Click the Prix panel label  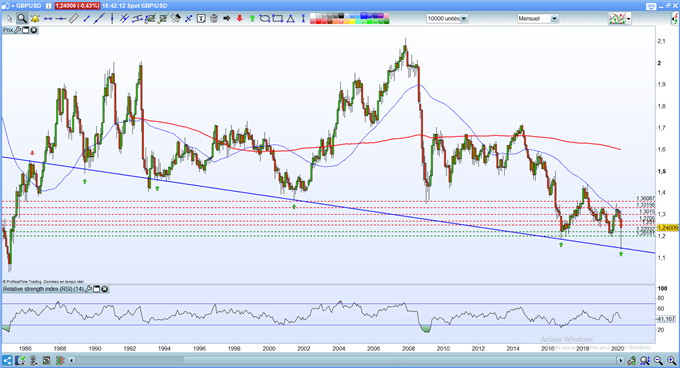click(8, 30)
